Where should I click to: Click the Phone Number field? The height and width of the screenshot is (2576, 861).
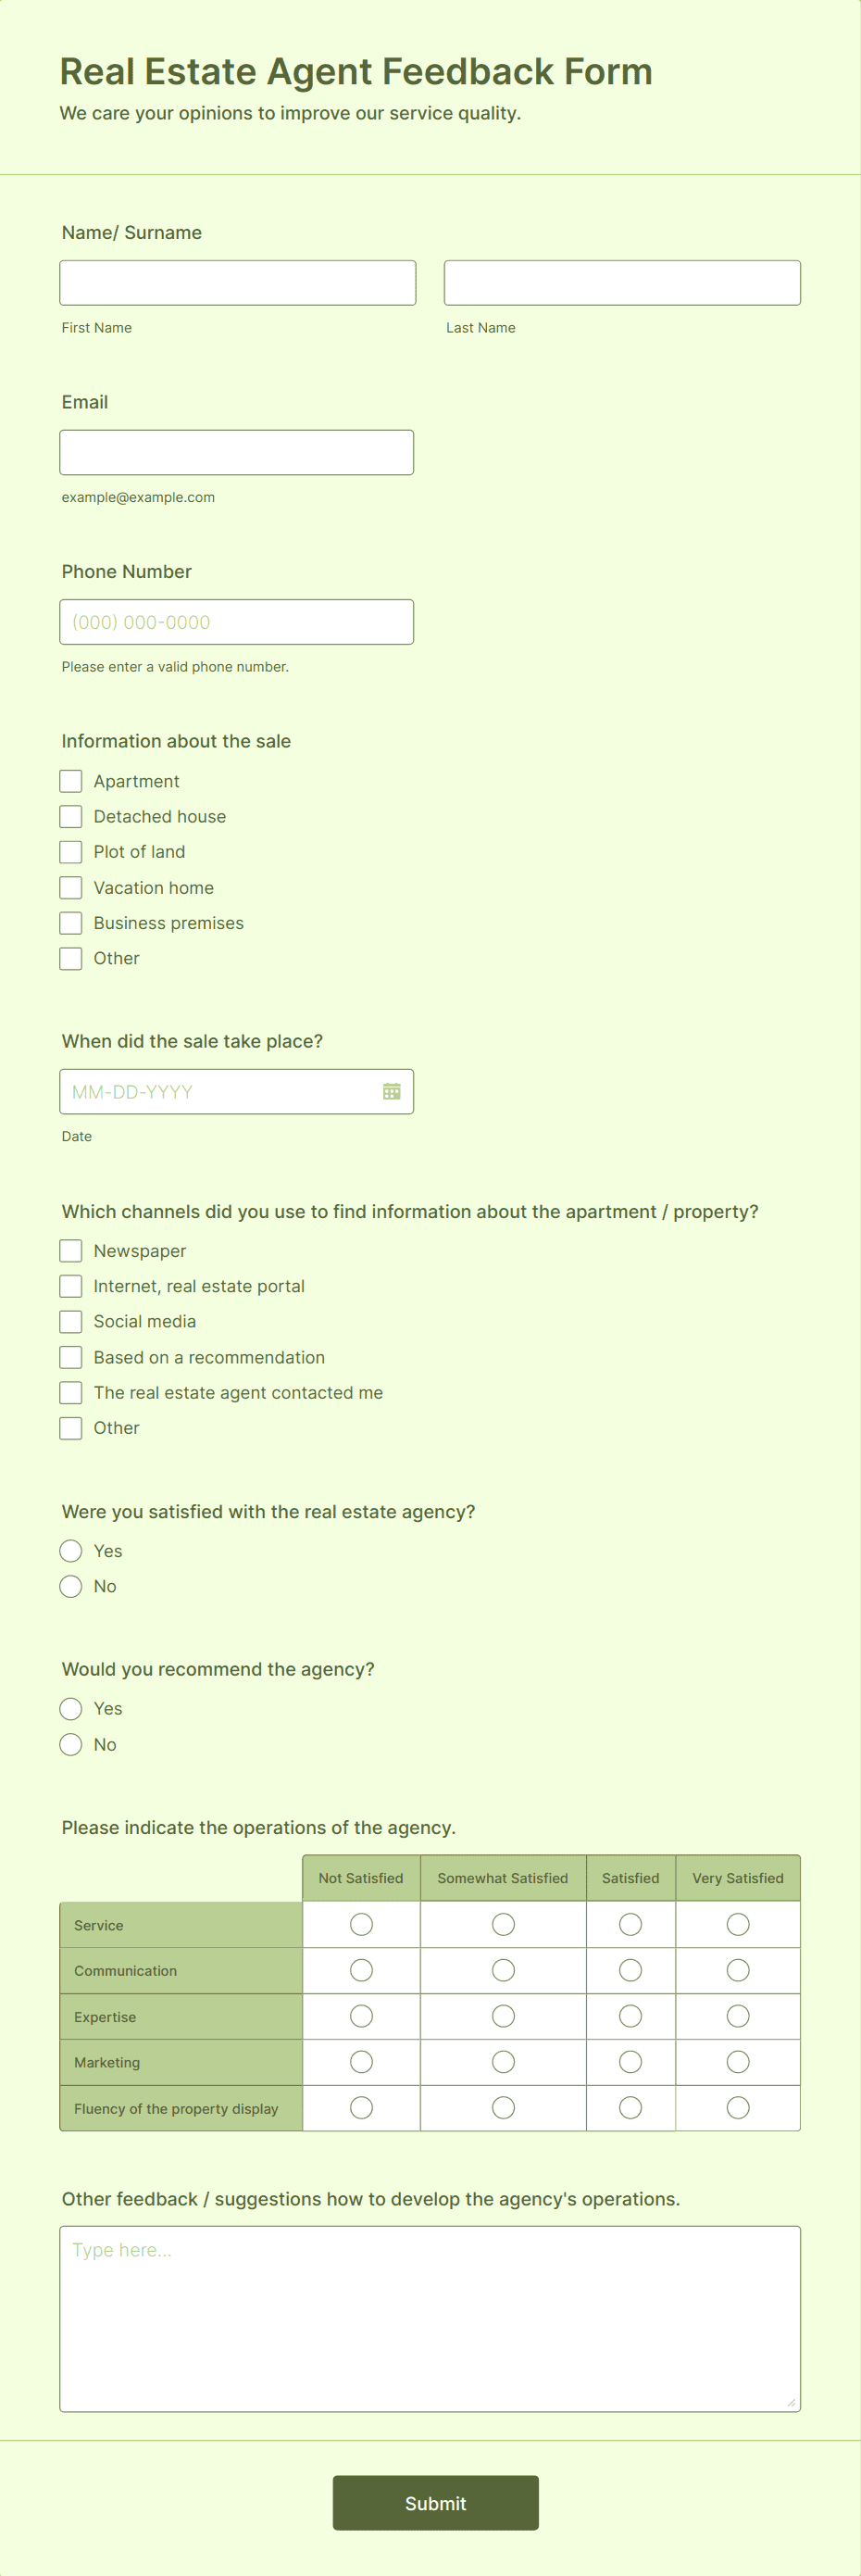(x=237, y=622)
